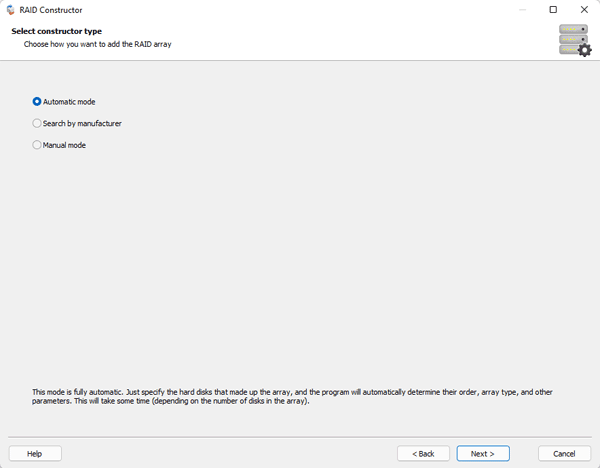Viewport: 600px width, 468px height.
Task: Click the Automatic mode label text
Action: pos(69,102)
